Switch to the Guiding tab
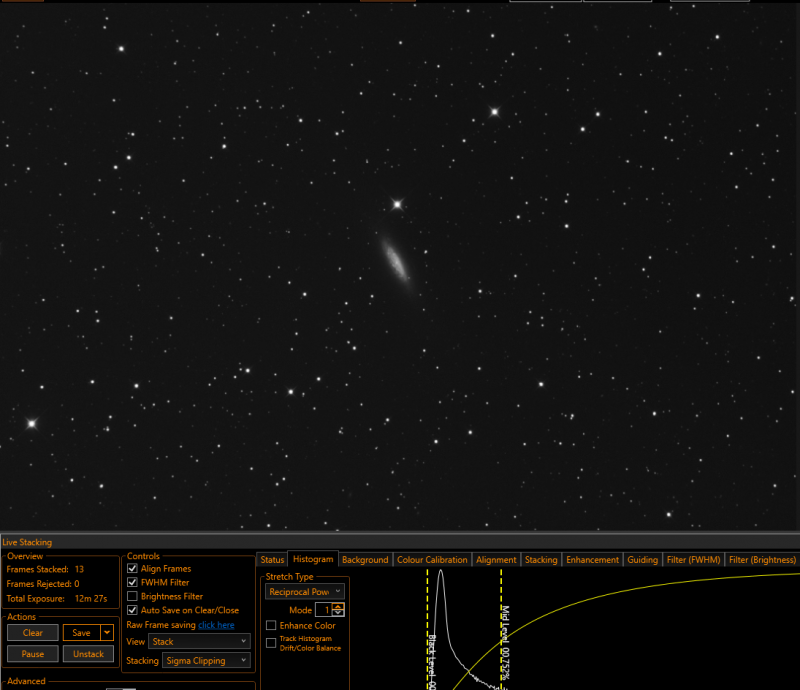 click(642, 560)
